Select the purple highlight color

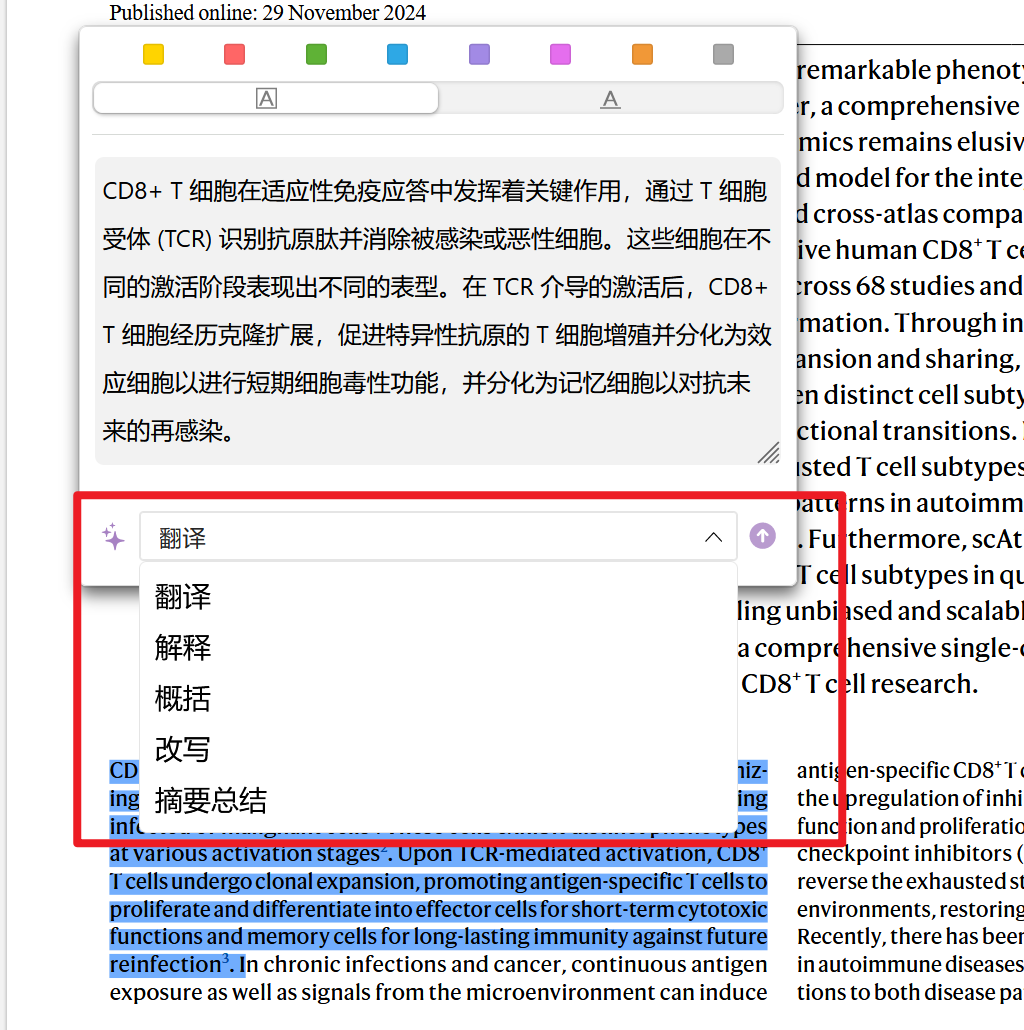pyautogui.click(x=479, y=55)
